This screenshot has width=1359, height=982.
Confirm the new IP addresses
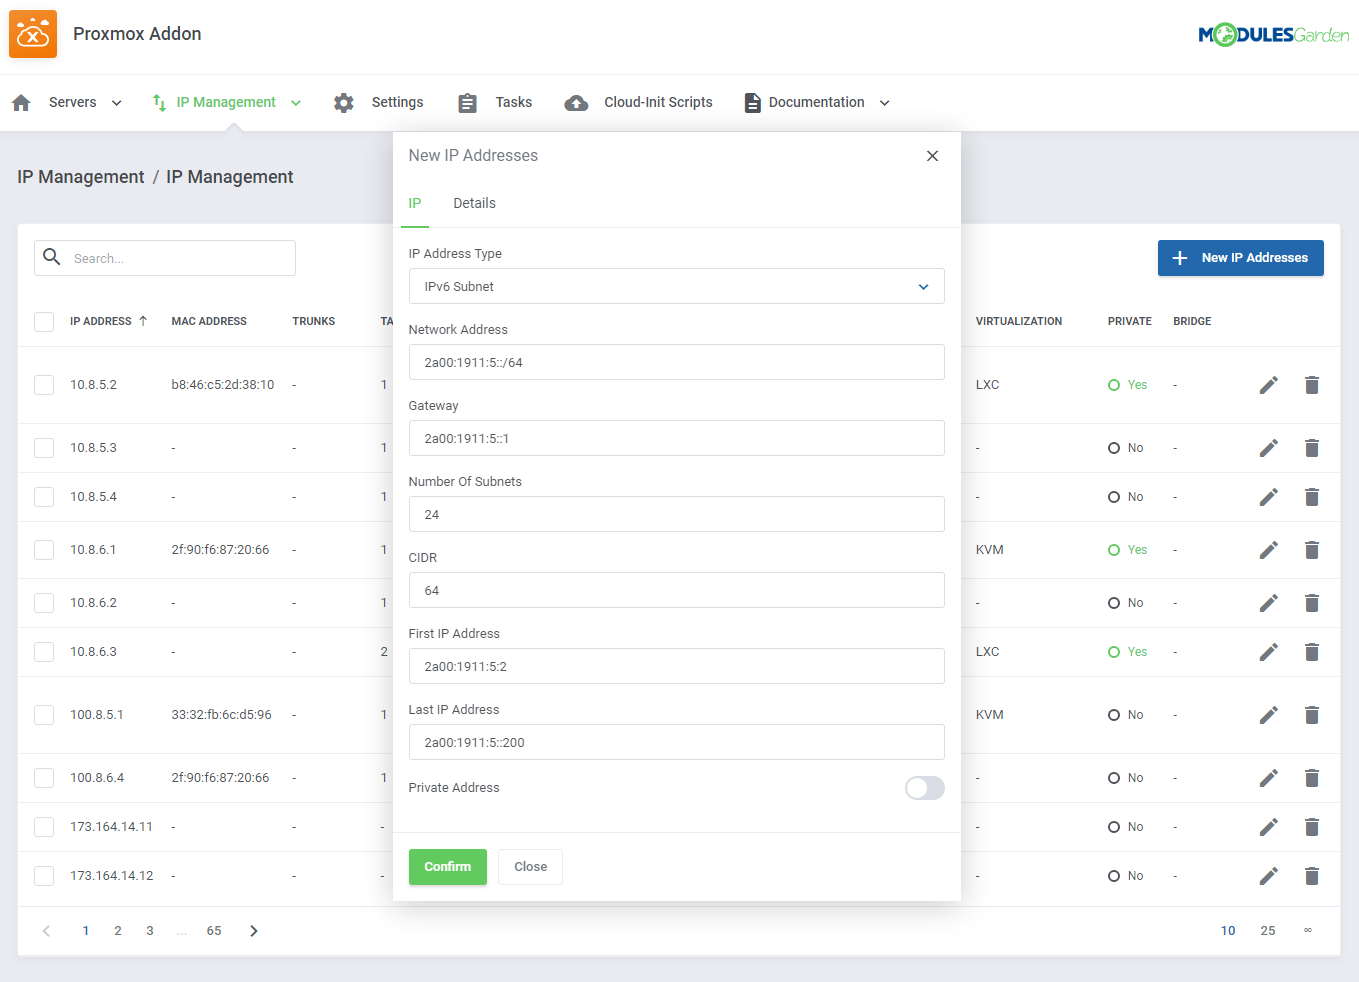(447, 866)
